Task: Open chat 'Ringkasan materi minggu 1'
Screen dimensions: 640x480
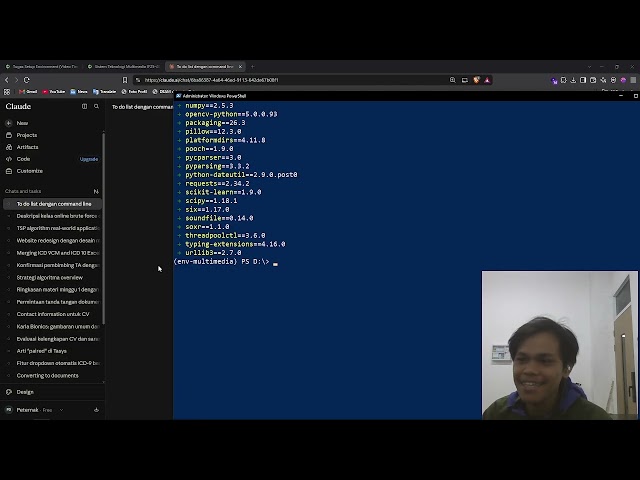Action: click(52, 289)
